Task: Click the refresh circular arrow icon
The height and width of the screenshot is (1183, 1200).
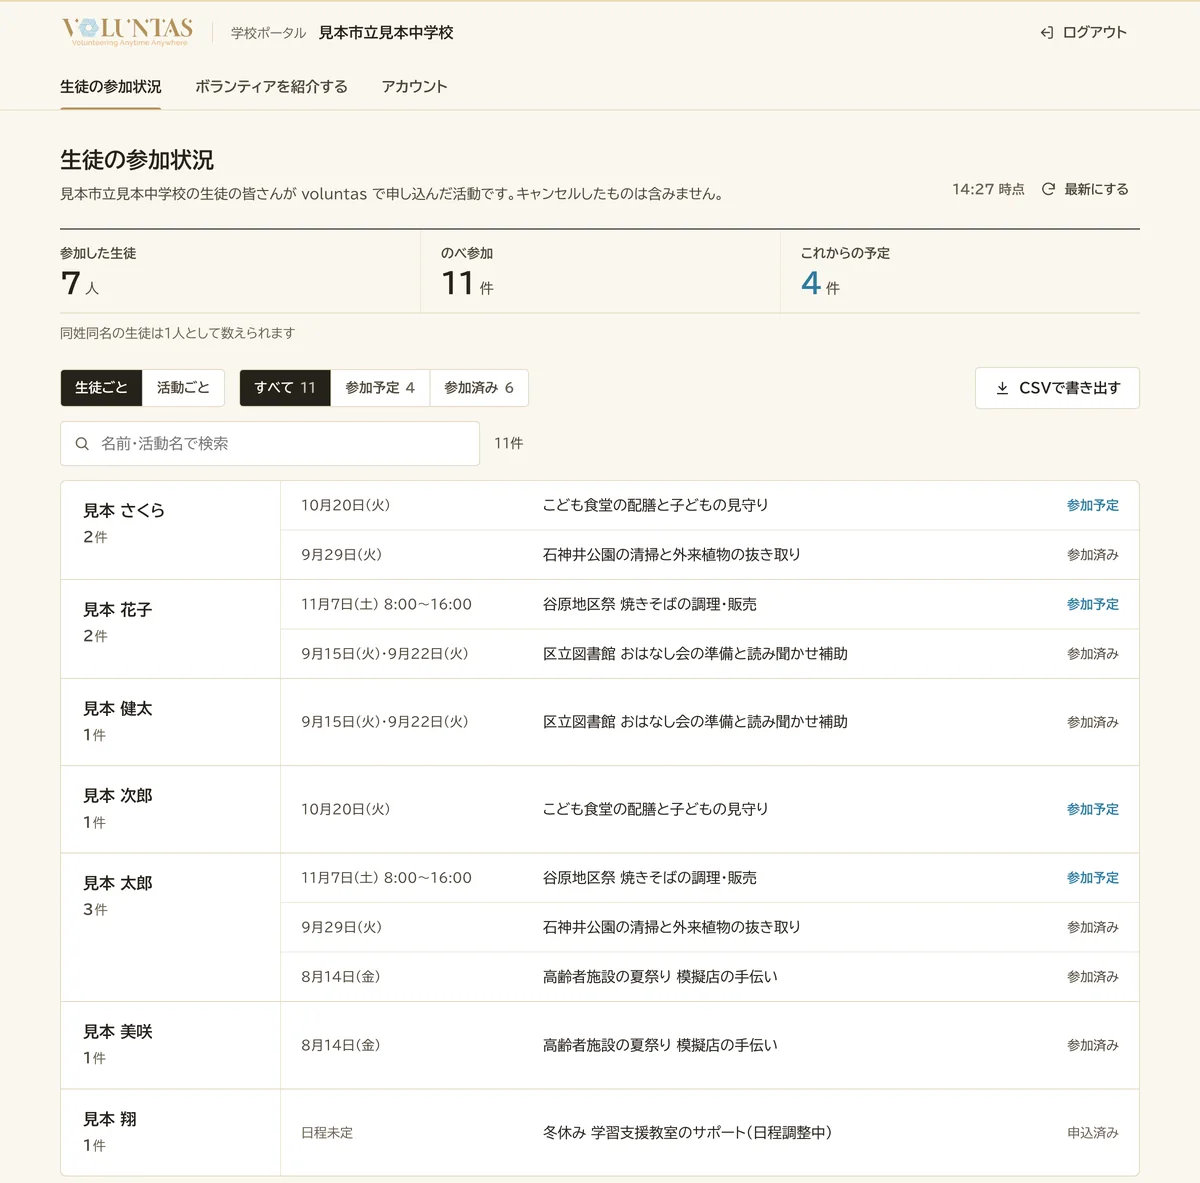Action: click(x=1048, y=189)
